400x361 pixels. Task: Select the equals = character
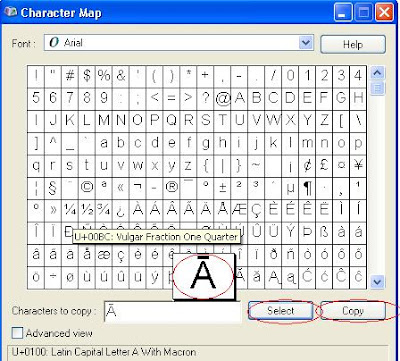click(x=171, y=99)
